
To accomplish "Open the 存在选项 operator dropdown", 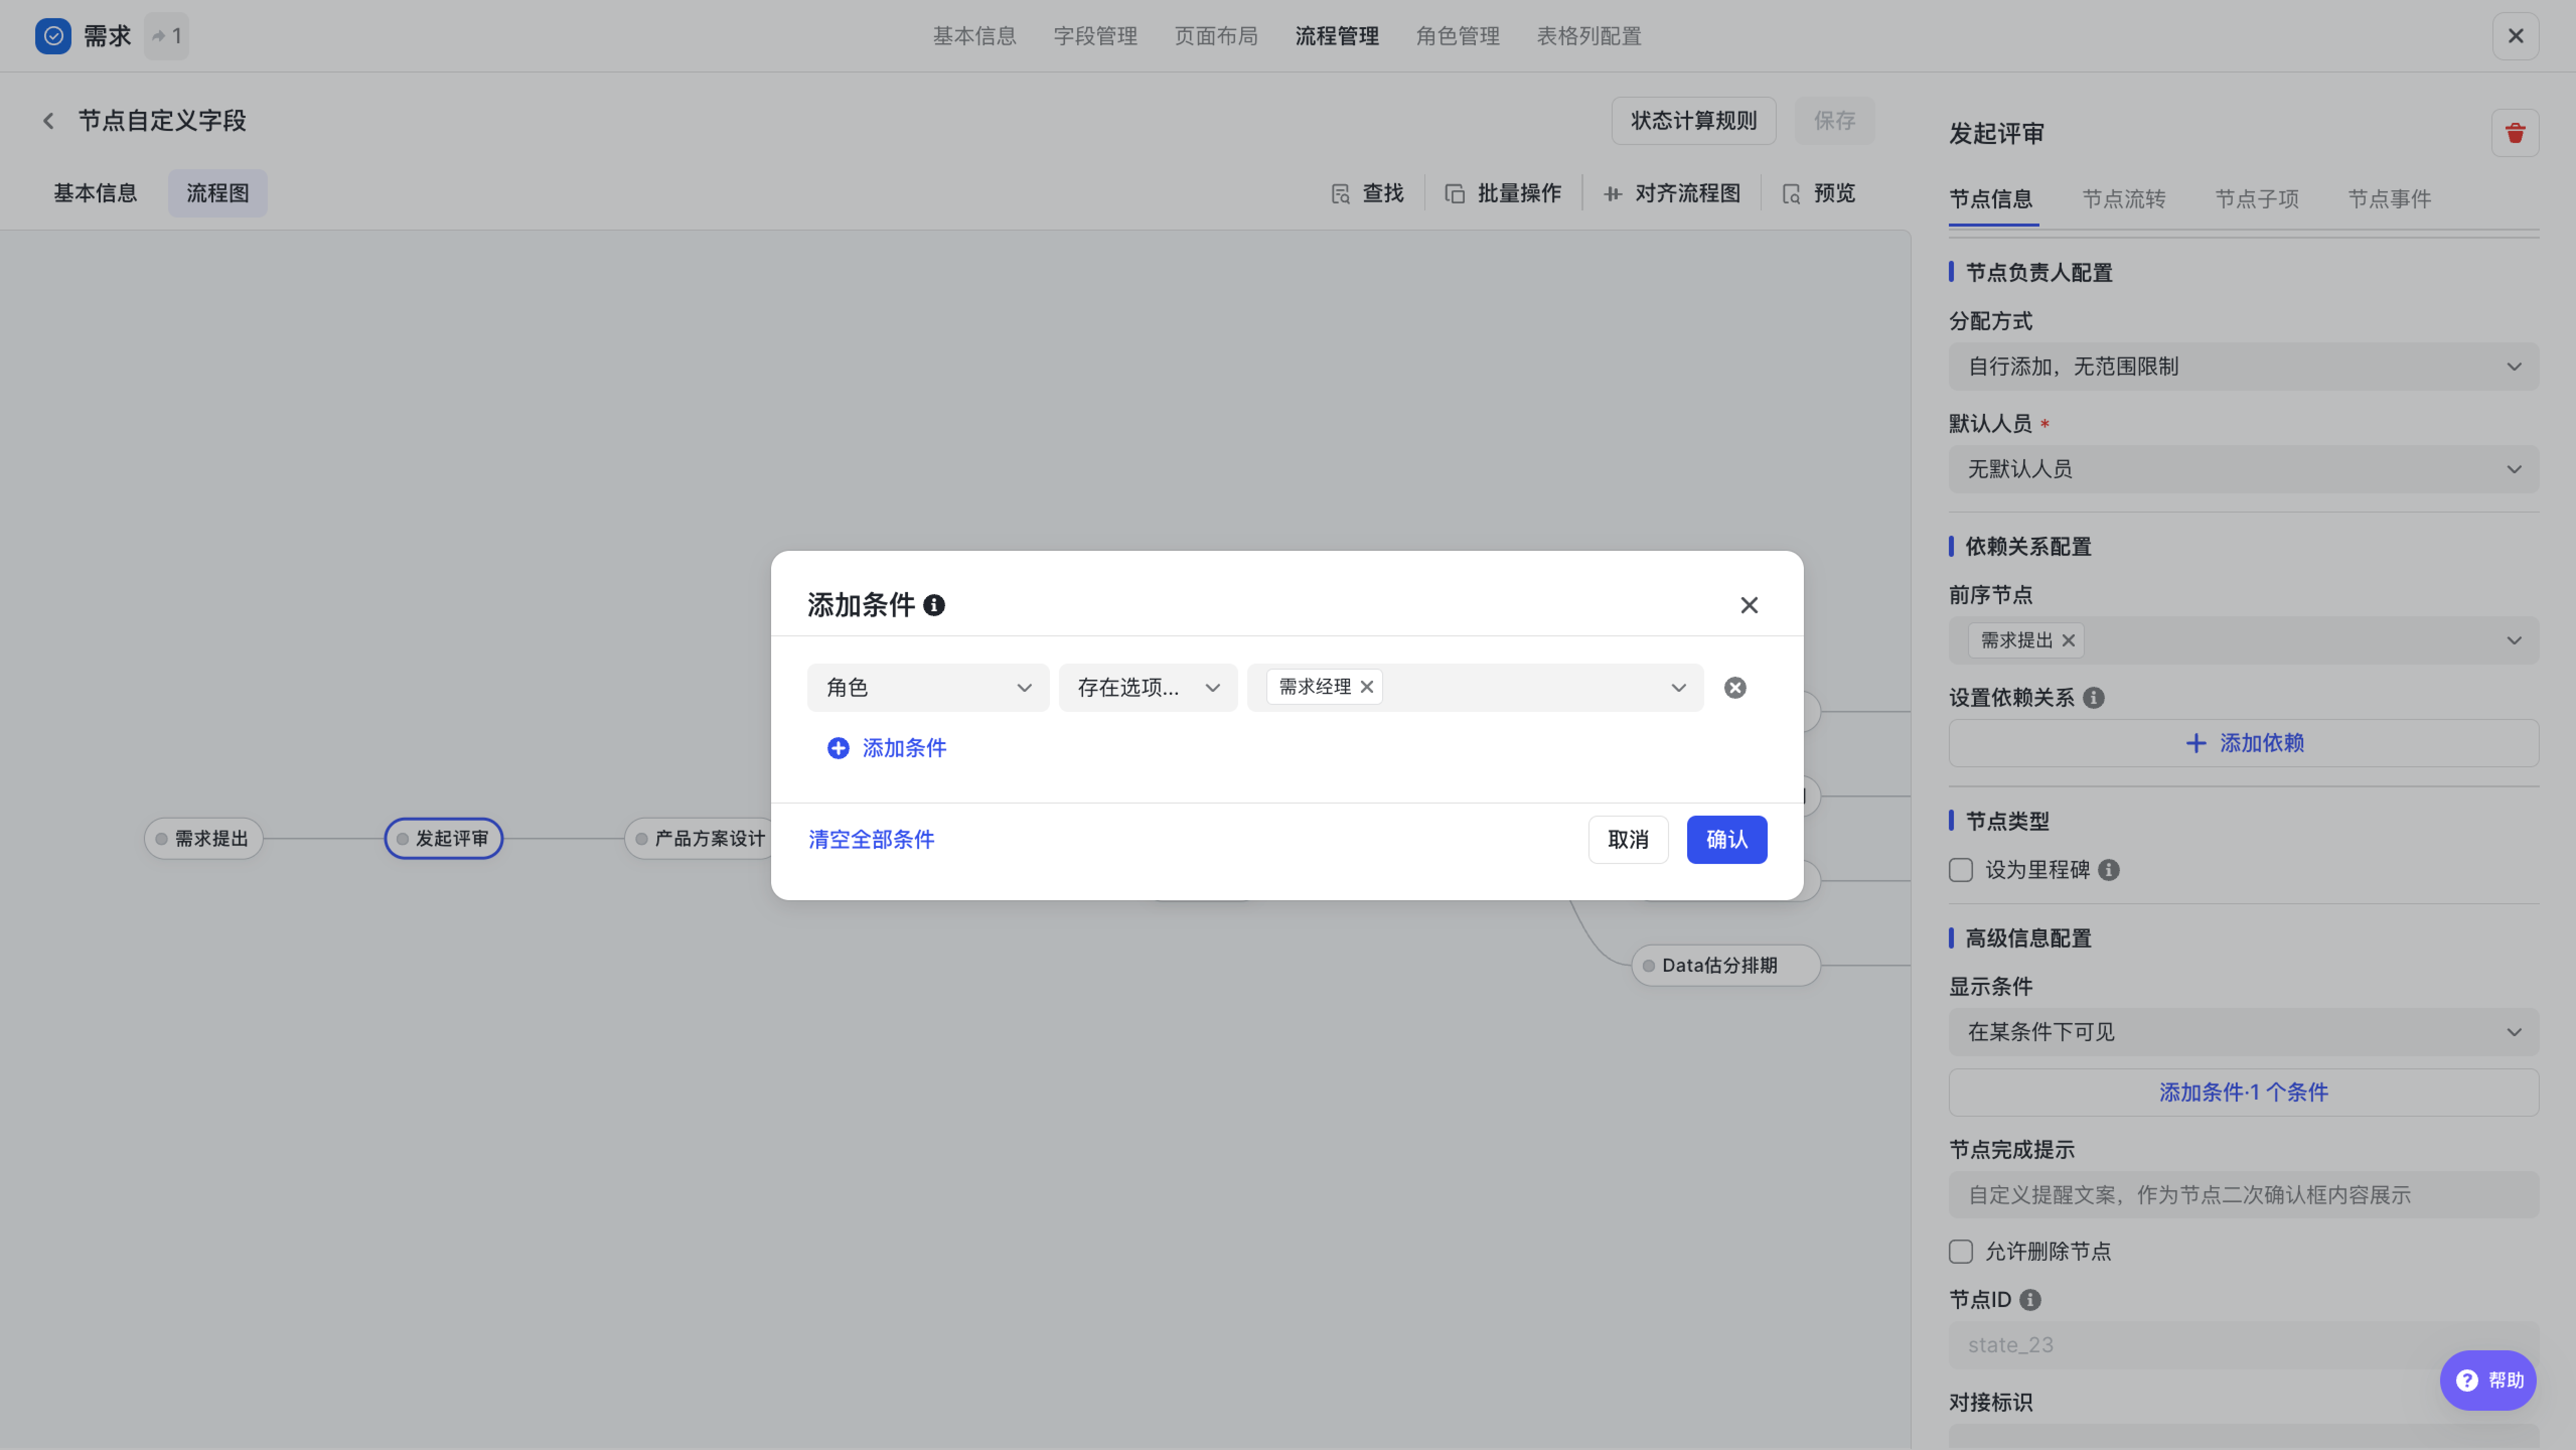I will (x=1148, y=688).
